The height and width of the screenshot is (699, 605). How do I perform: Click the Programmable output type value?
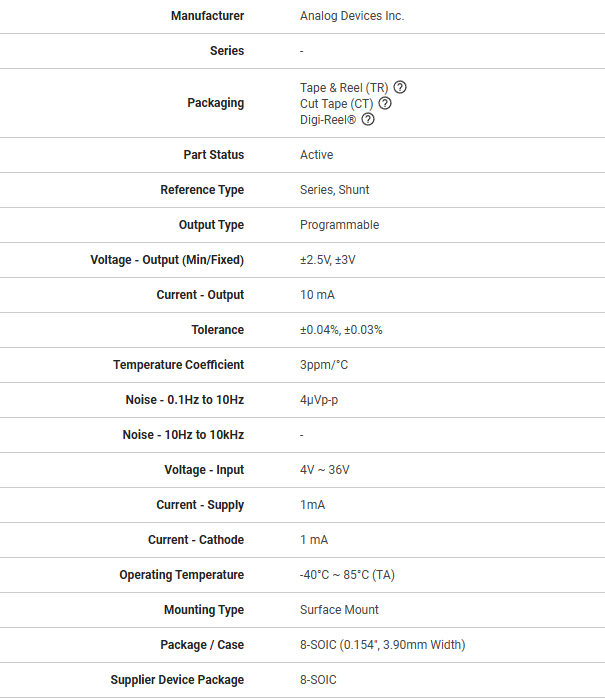point(340,225)
